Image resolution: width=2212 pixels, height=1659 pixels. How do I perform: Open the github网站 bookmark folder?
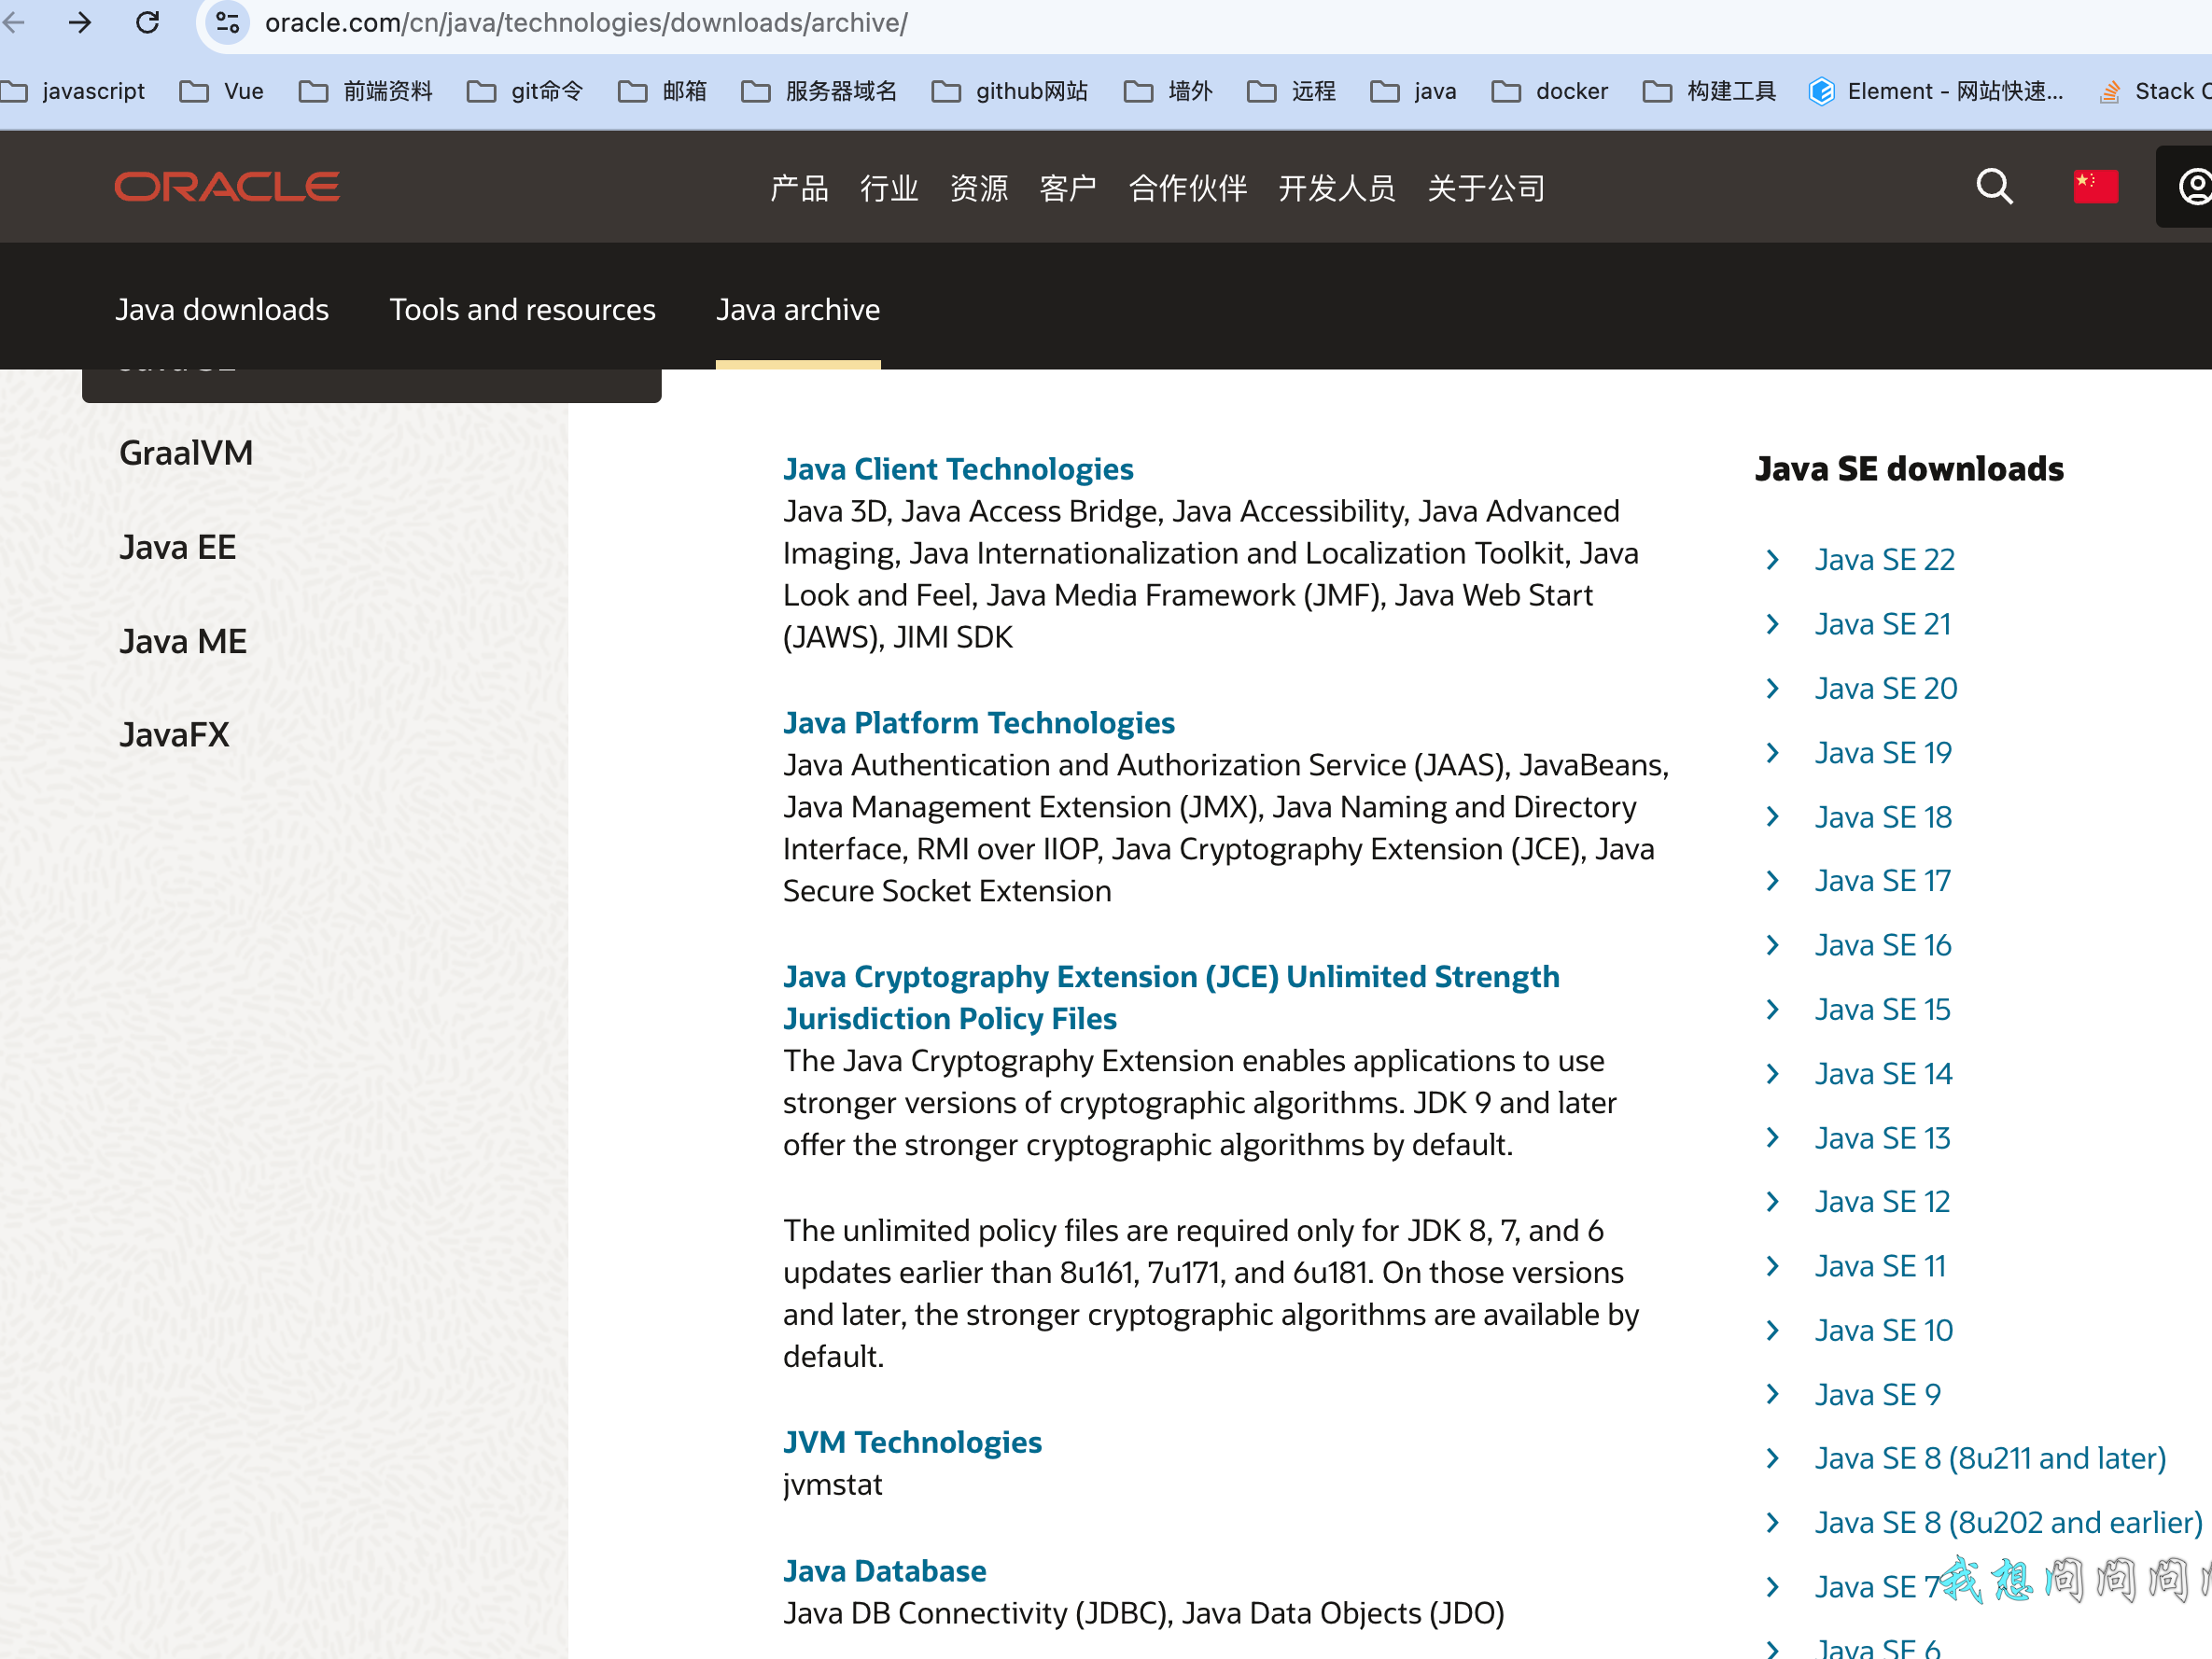click(1009, 91)
